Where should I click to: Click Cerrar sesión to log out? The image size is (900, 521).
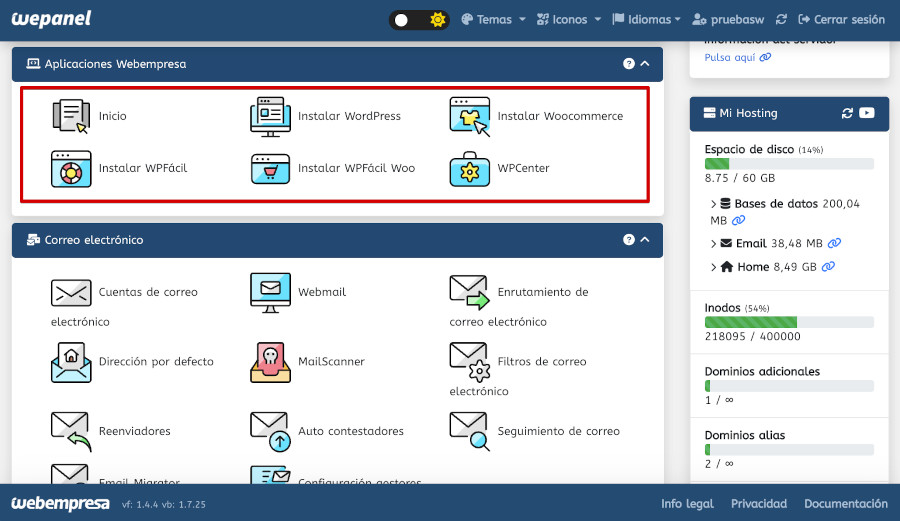(841, 20)
